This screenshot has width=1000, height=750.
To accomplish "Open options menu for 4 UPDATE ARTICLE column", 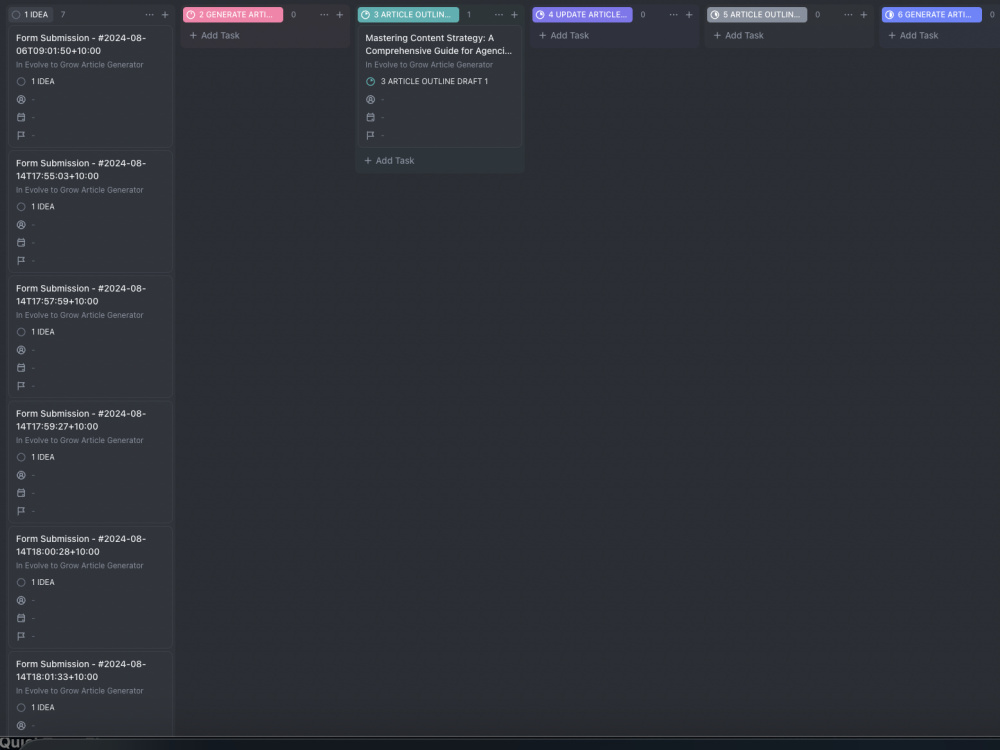I will tap(673, 15).
